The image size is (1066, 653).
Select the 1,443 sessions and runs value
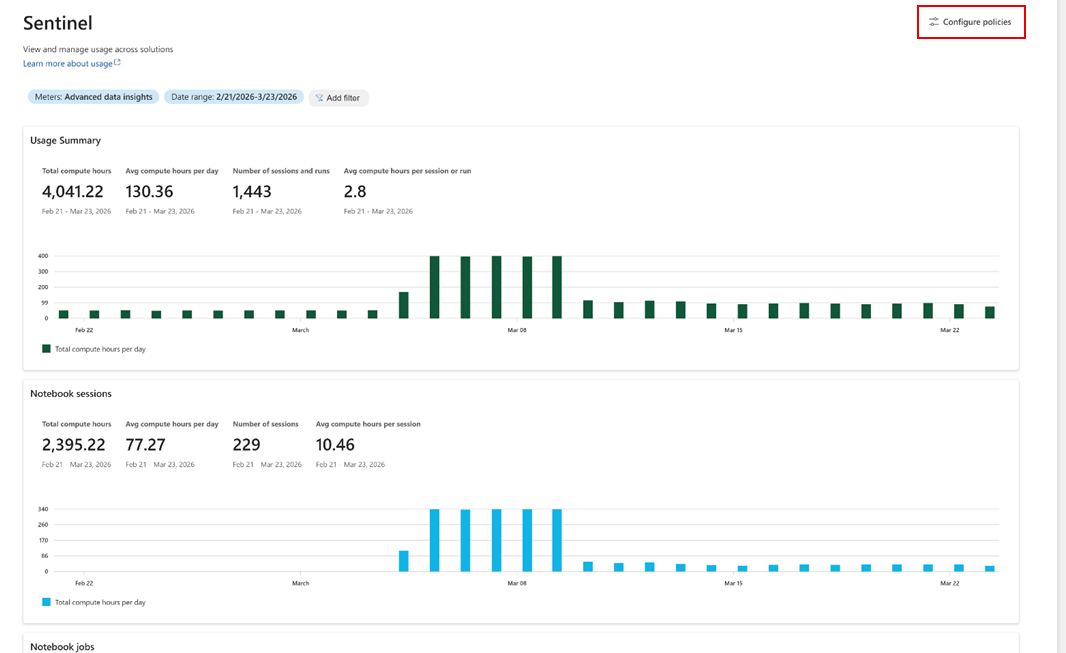252,192
